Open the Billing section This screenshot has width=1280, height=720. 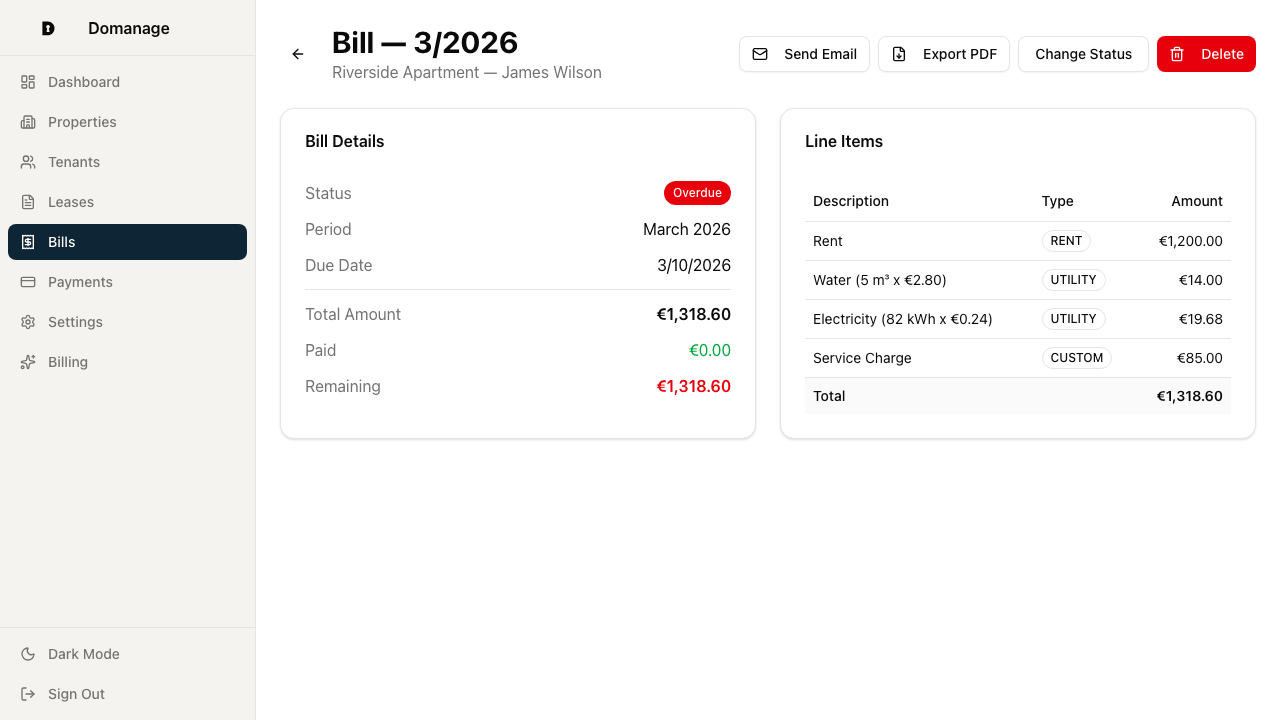click(x=68, y=362)
